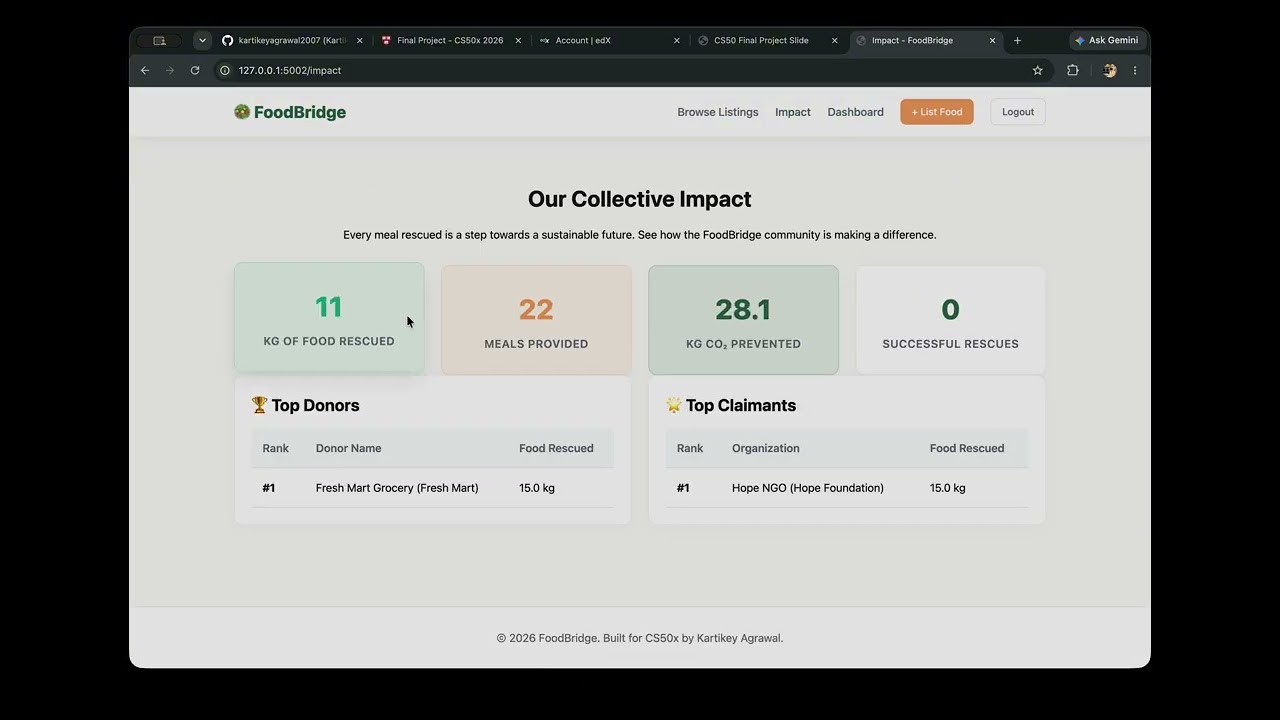1280x720 pixels.
Task: Click the Hope NGO (Hope Foundation) organization name
Action: point(808,488)
